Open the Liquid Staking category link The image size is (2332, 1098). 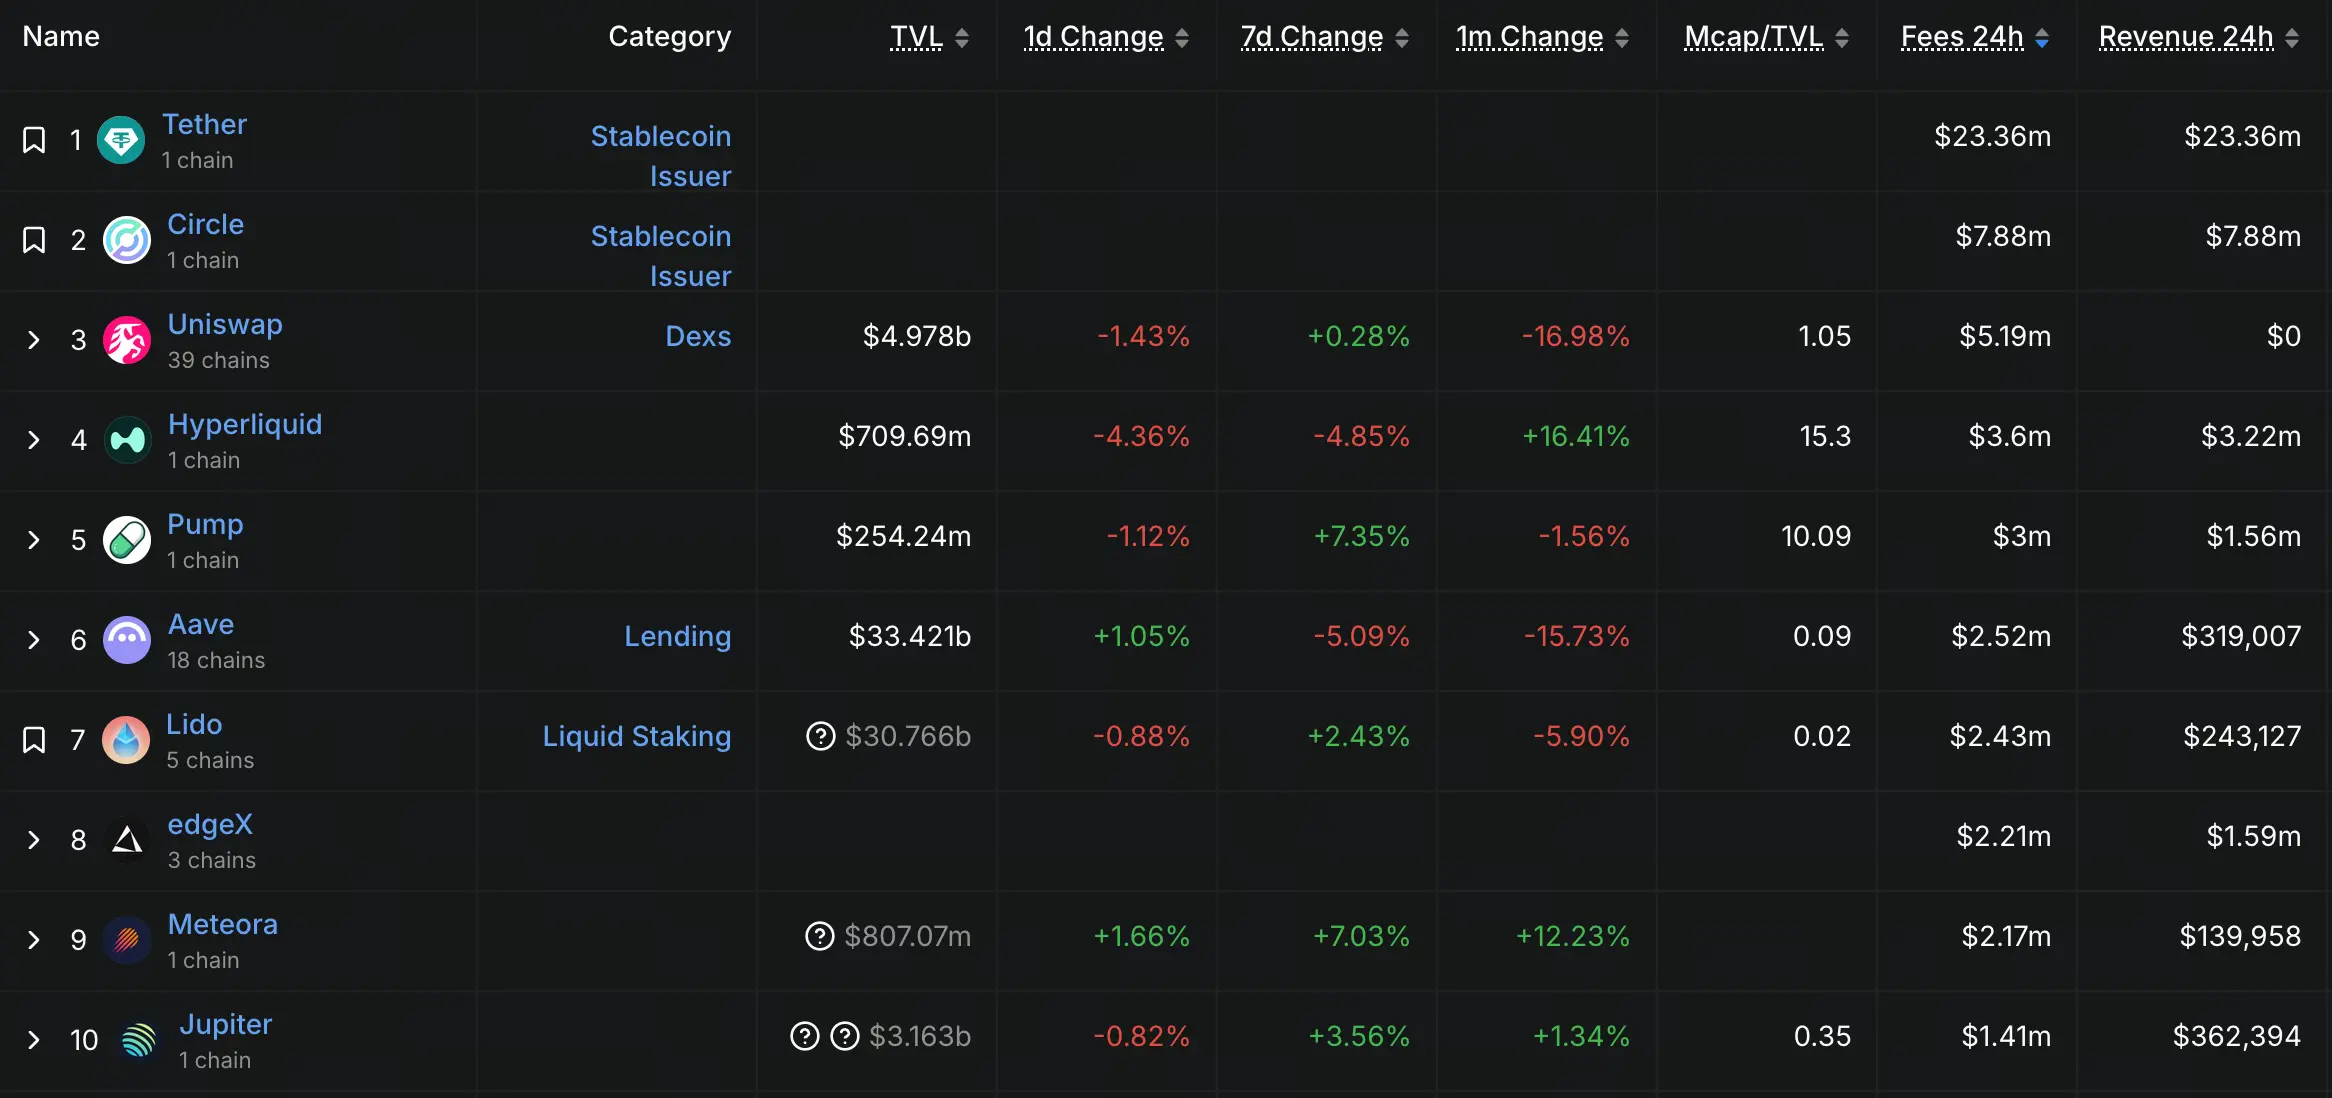coord(636,737)
